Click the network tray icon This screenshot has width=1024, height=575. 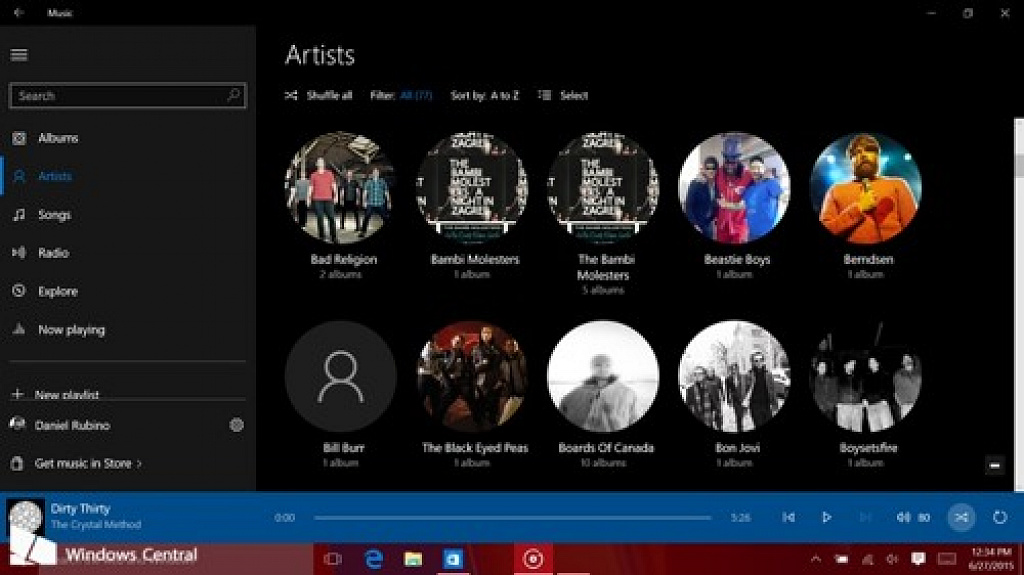867,559
